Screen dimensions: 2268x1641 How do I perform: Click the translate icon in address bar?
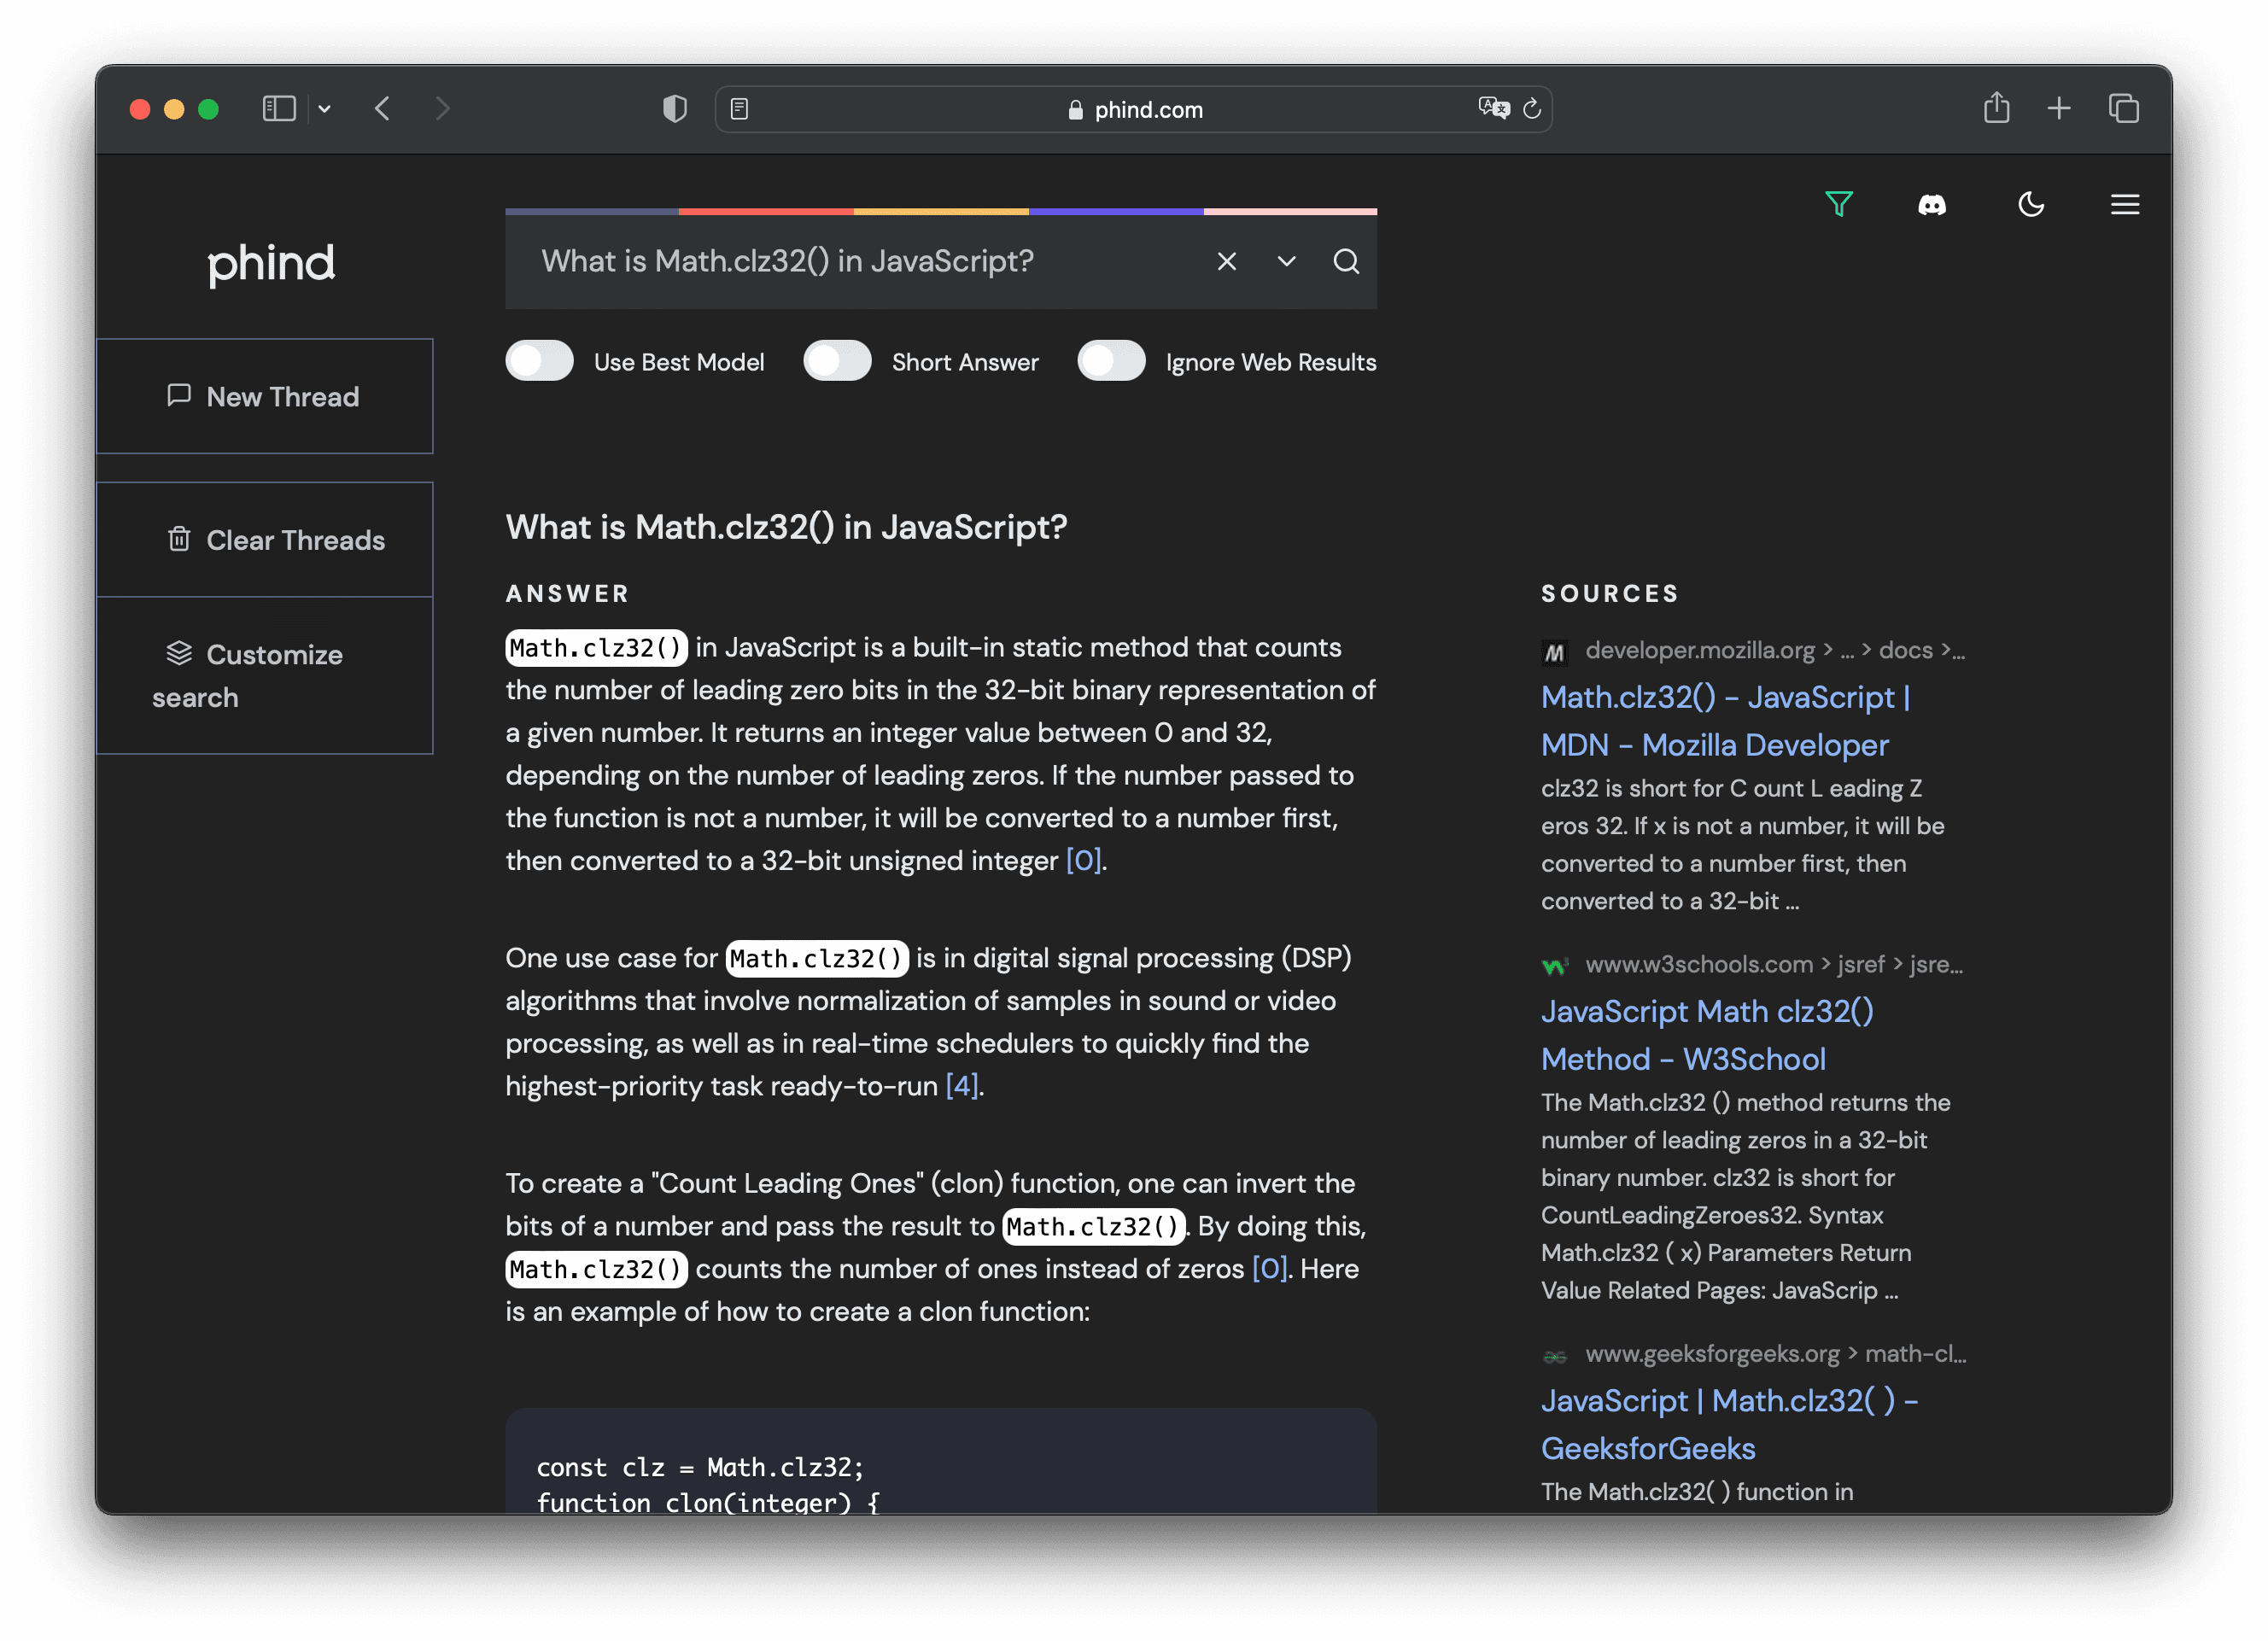pos(1494,108)
